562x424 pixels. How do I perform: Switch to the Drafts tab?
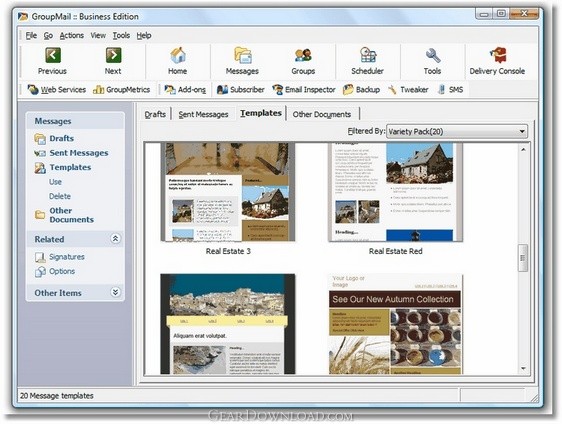[155, 114]
